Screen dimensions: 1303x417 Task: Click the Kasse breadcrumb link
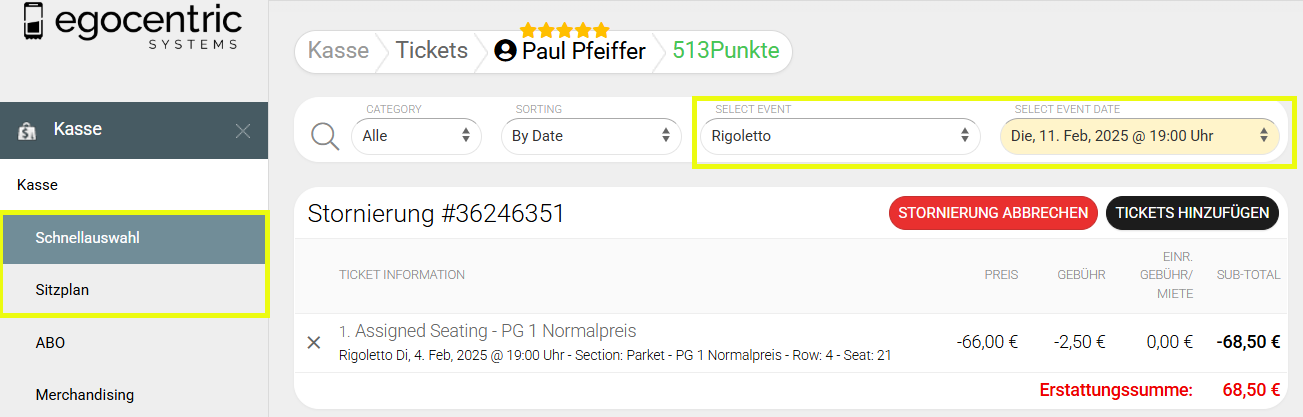(x=338, y=51)
